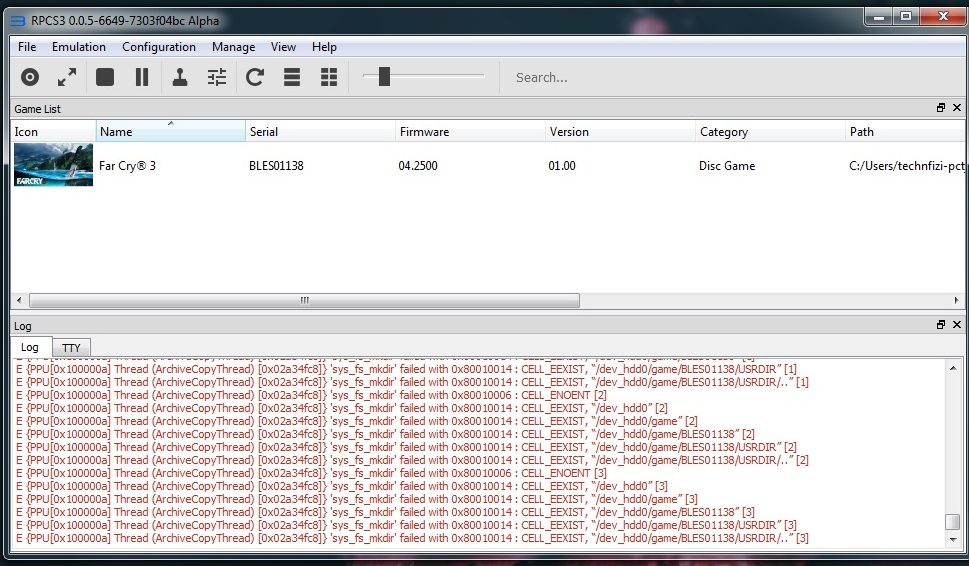Screen dimensions: 969x566
Task: Sort the game list by Serial column
Action: pyautogui.click(x=320, y=132)
